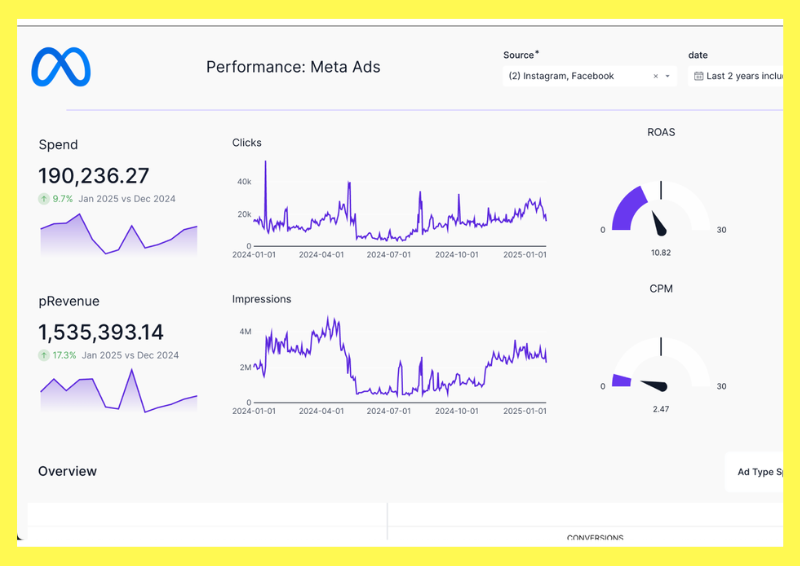Click the purple arc of ROAS gauge
Screen dimensions: 800x566
pyautogui.click(x=627, y=207)
